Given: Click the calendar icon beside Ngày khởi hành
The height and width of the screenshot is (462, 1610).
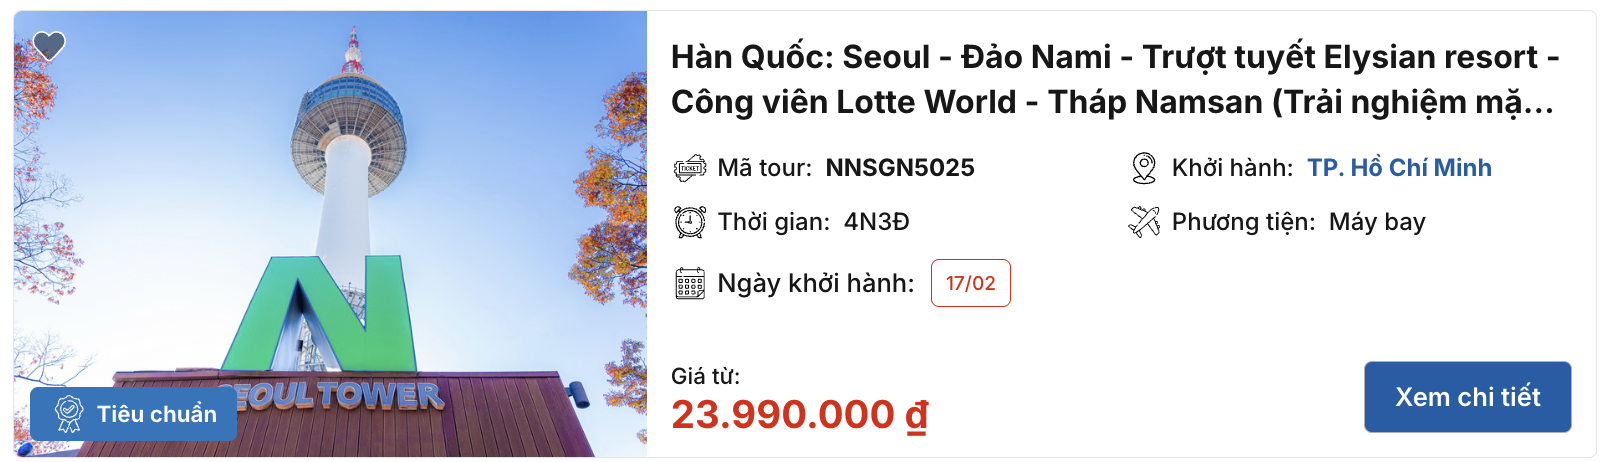Looking at the screenshot, I should click(x=690, y=283).
